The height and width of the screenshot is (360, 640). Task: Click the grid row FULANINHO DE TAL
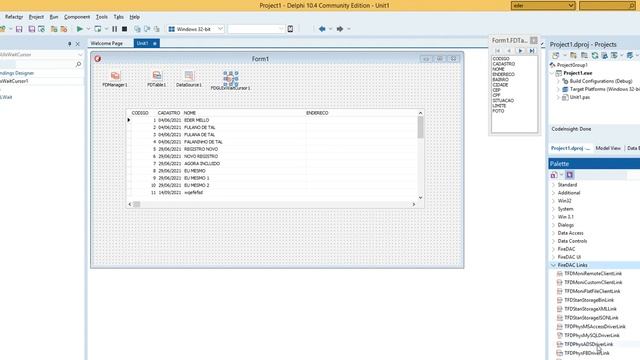[x=273, y=142]
